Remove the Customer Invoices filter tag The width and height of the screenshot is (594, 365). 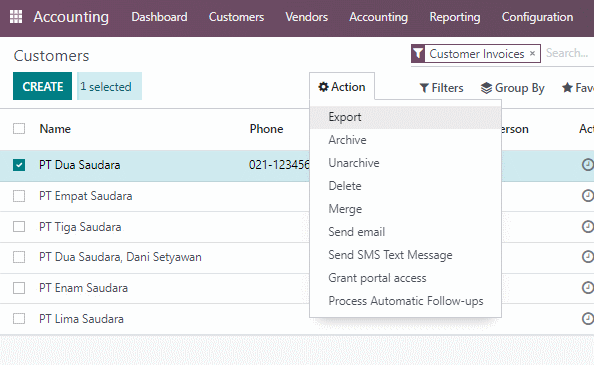pyautogui.click(x=532, y=53)
